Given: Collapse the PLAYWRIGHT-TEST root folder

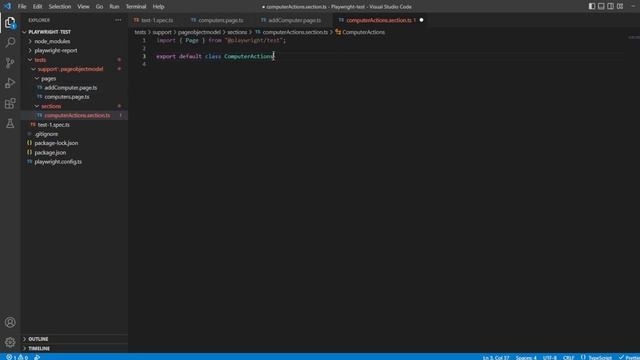Looking at the screenshot, I should click(x=49, y=32).
